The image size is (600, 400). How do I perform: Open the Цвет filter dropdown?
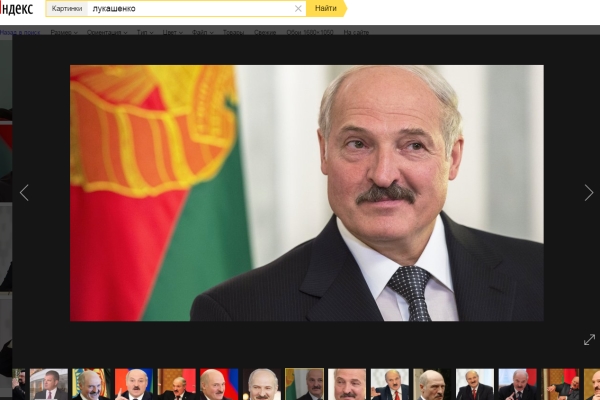[172, 32]
